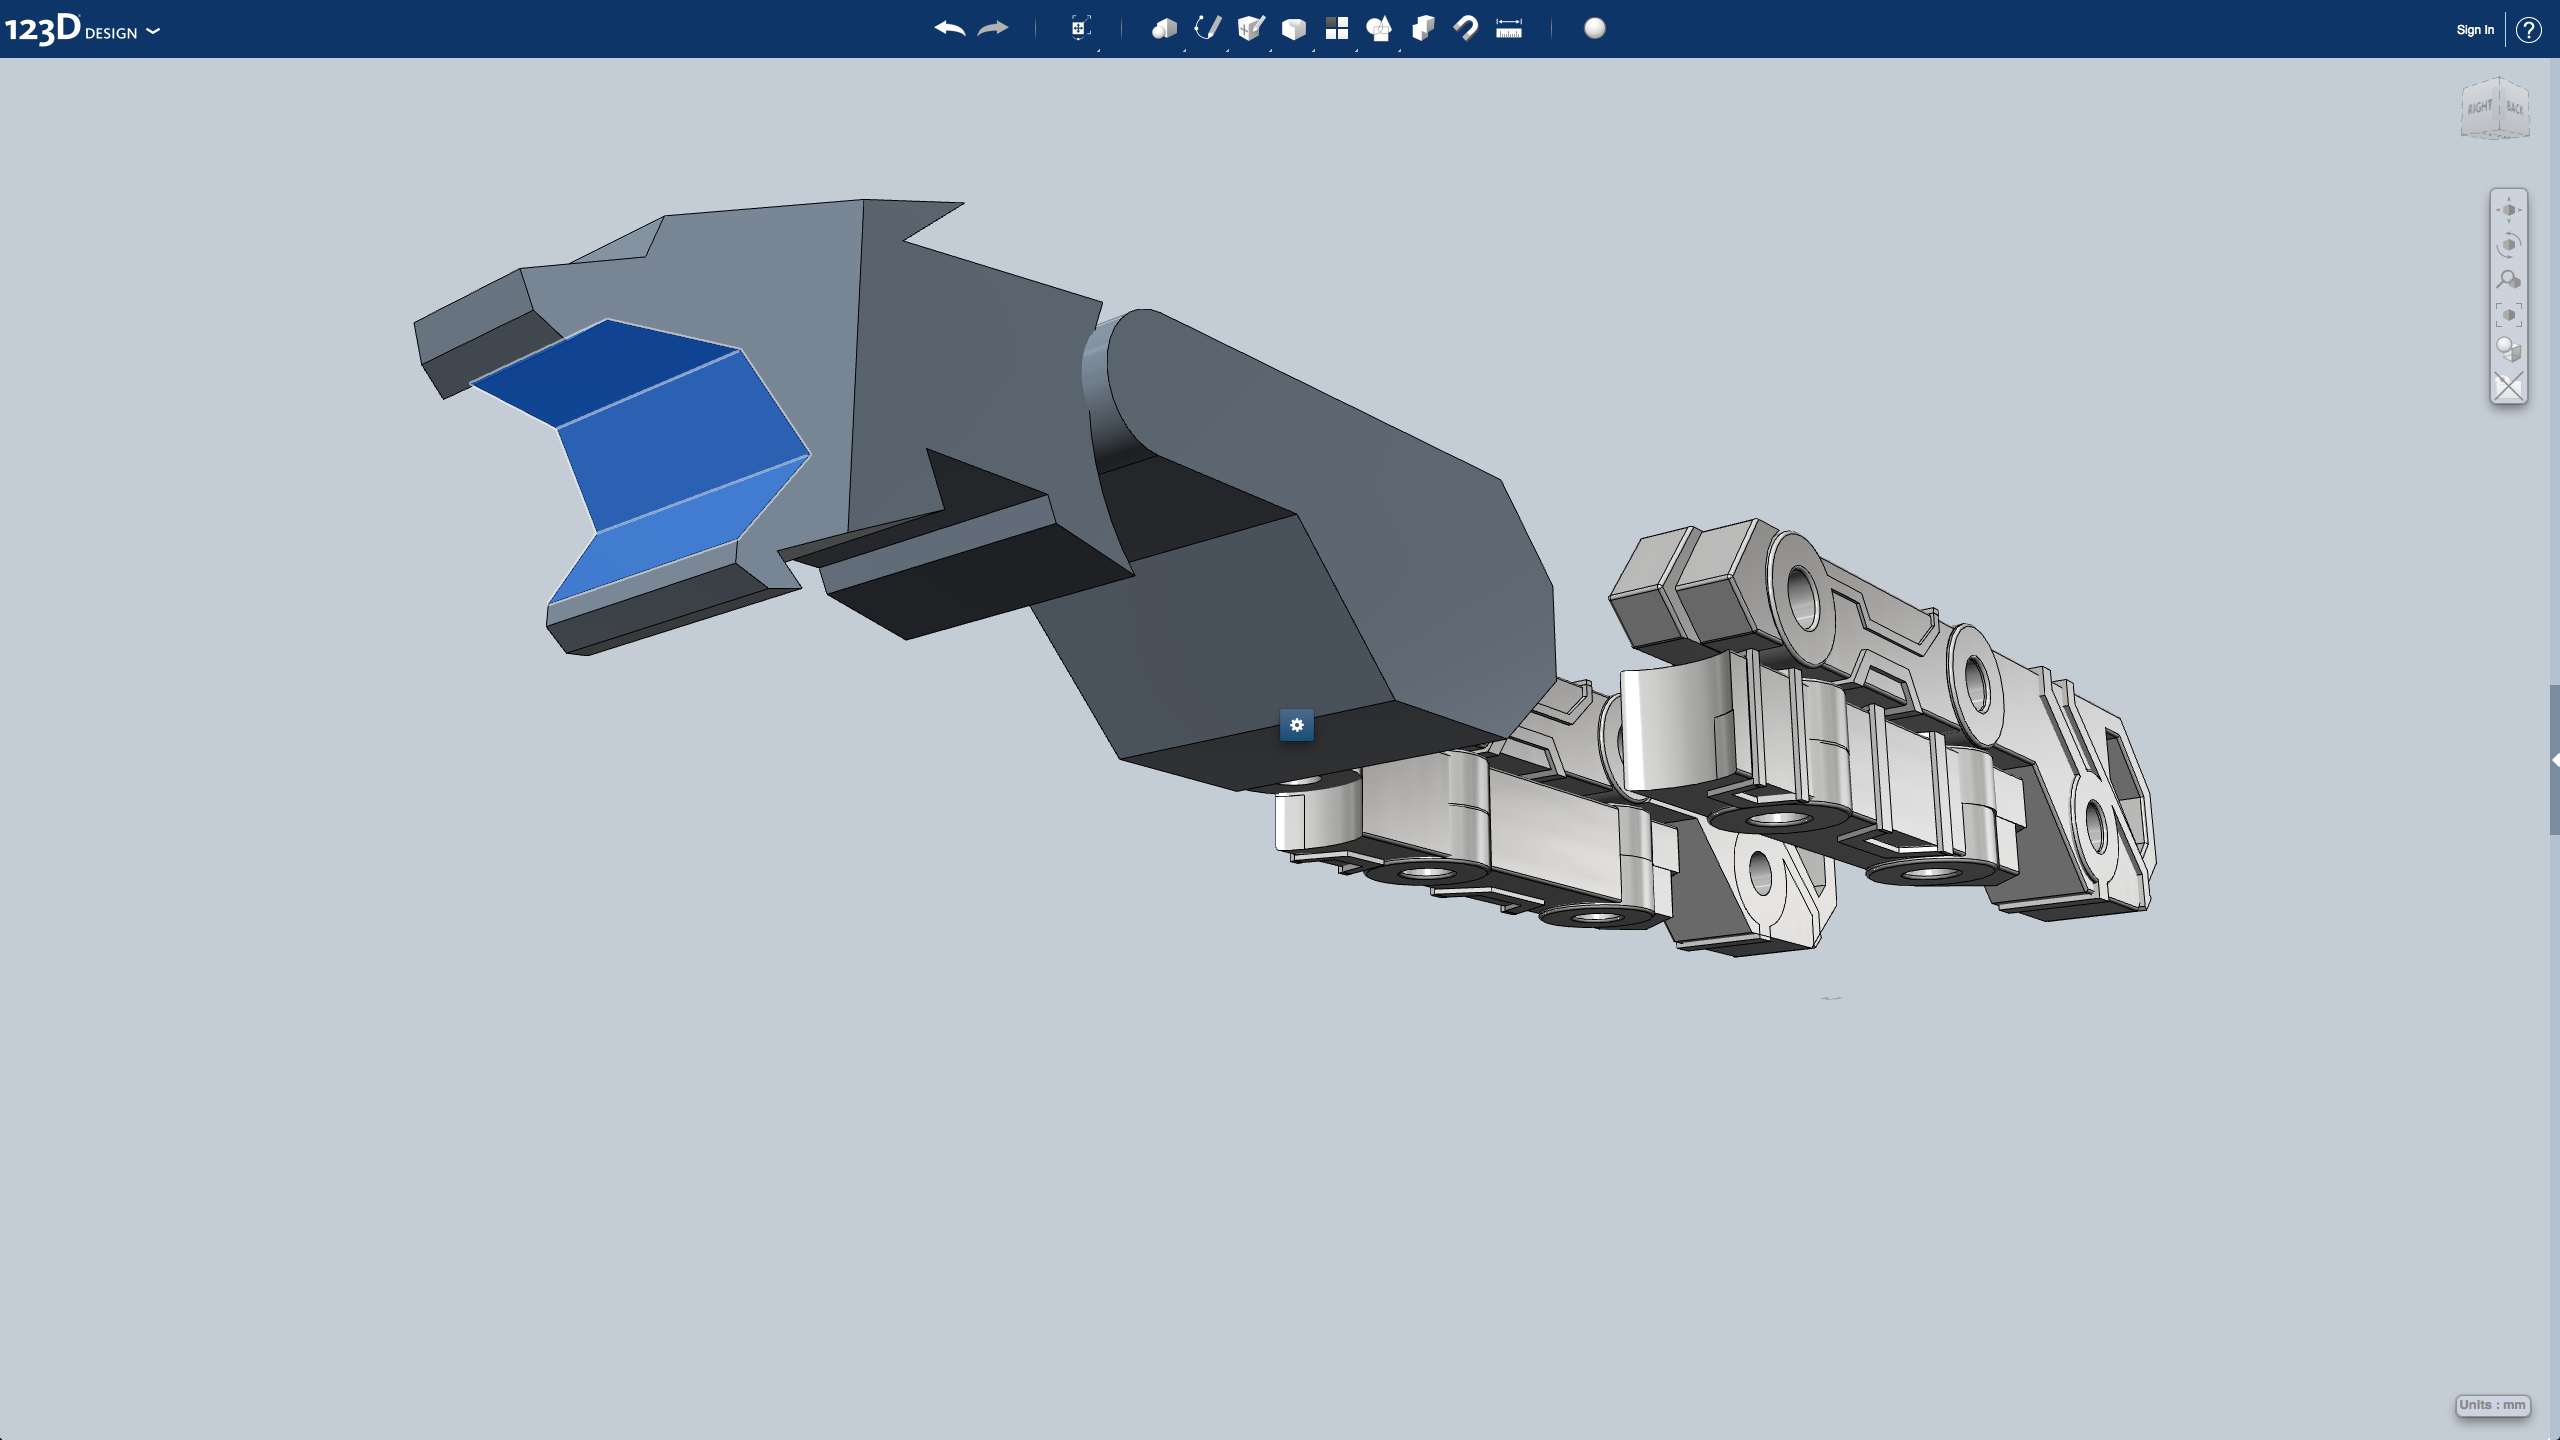Click the Undo arrow in the toolbar

point(948,28)
